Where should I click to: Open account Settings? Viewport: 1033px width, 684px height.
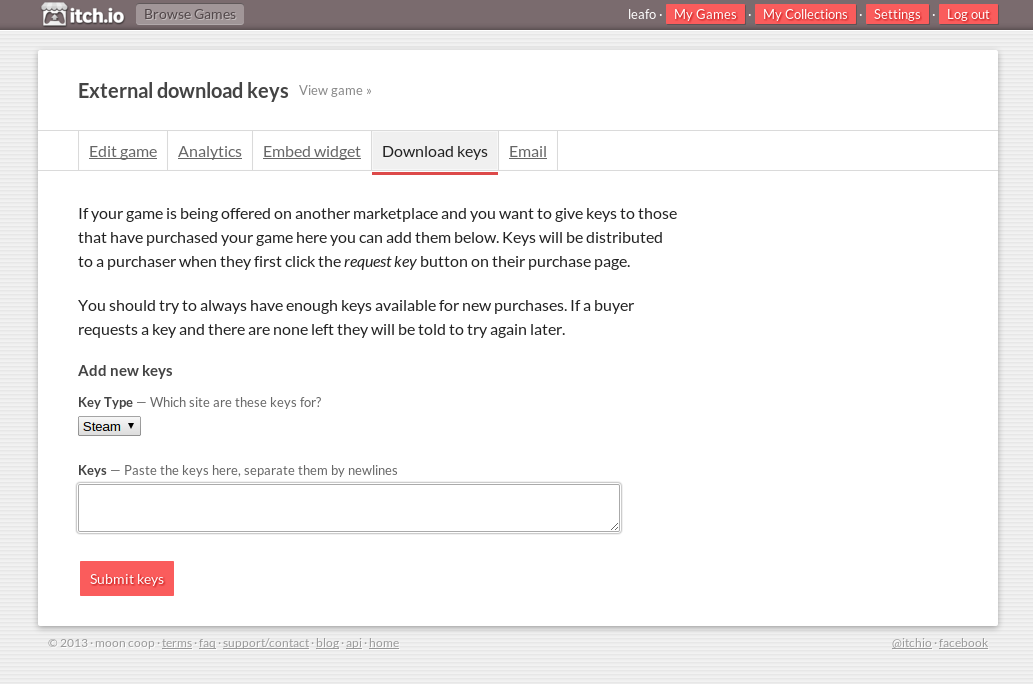click(x=897, y=14)
